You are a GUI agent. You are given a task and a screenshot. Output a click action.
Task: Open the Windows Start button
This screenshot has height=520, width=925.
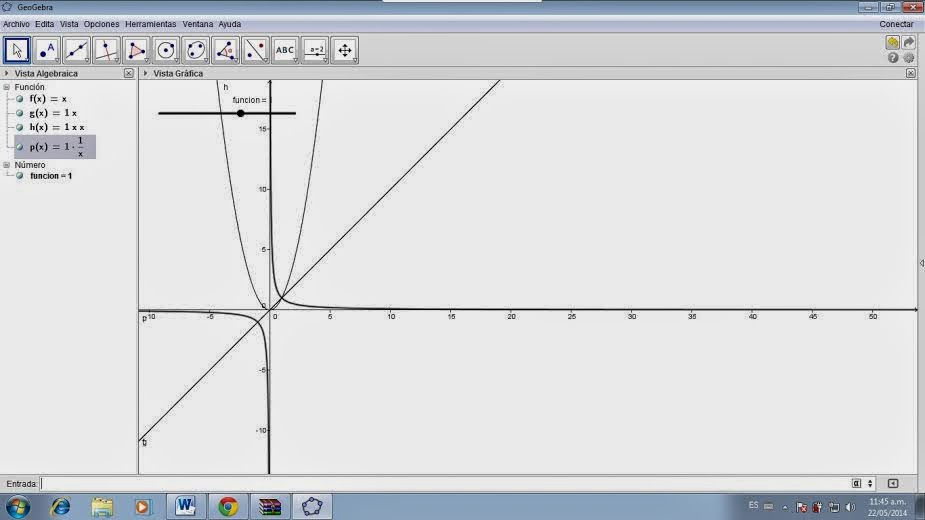[x=18, y=507]
